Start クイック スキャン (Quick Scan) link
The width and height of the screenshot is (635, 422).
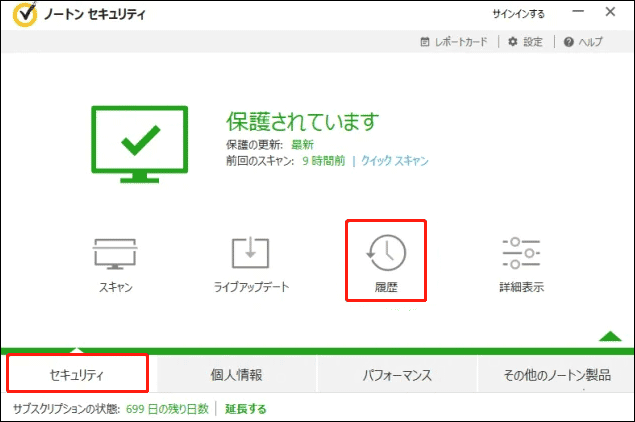[394, 161]
